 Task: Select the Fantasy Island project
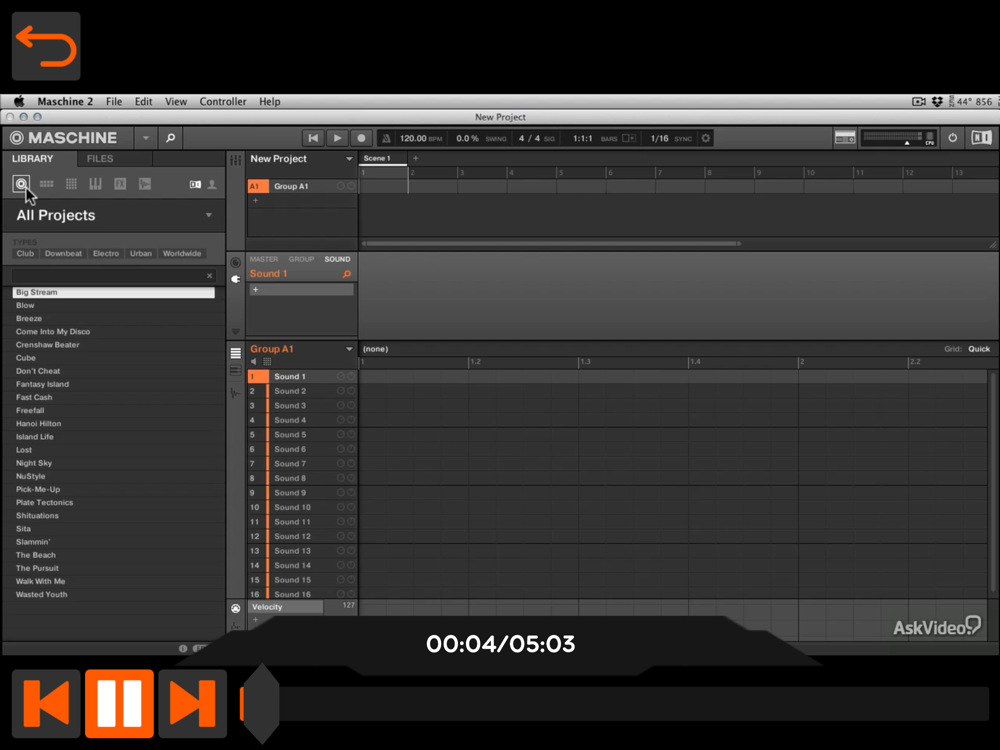point(42,384)
